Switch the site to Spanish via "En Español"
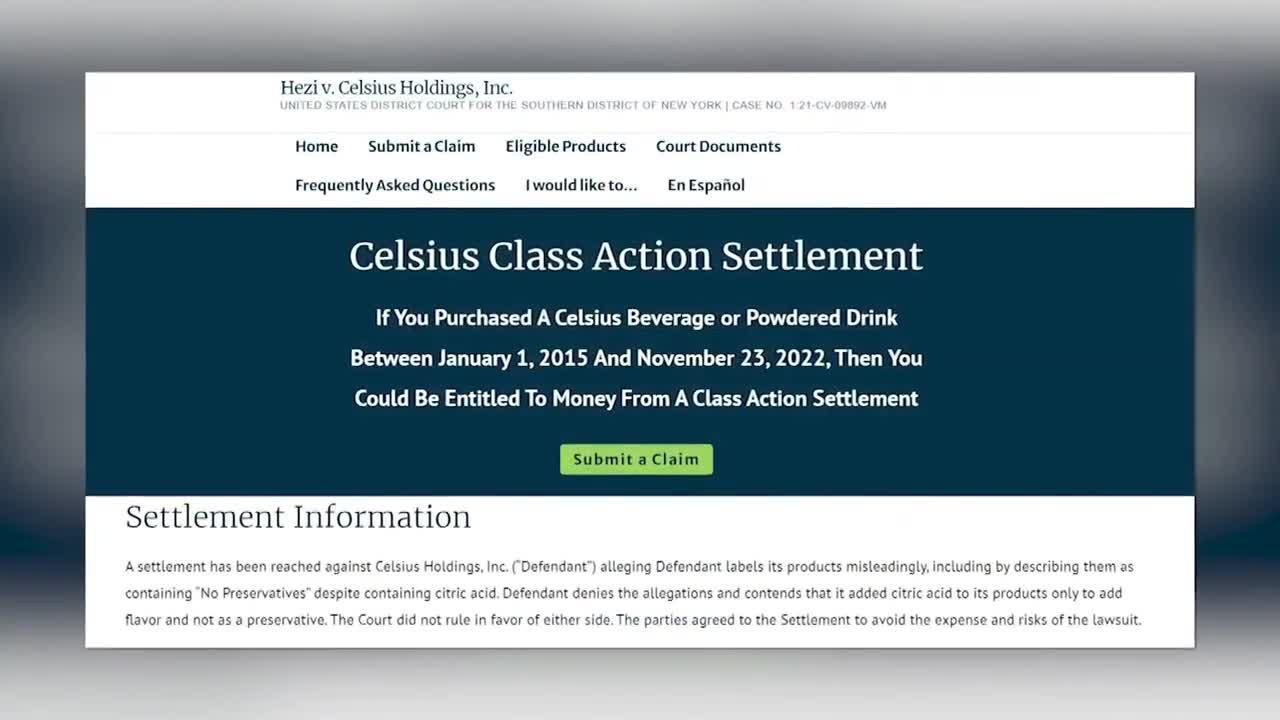Viewport: 1280px width, 720px height. click(x=705, y=185)
